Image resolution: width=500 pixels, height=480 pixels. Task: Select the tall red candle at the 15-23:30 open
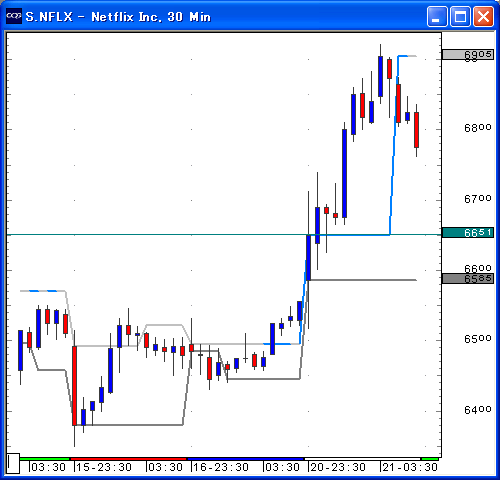pos(74,386)
